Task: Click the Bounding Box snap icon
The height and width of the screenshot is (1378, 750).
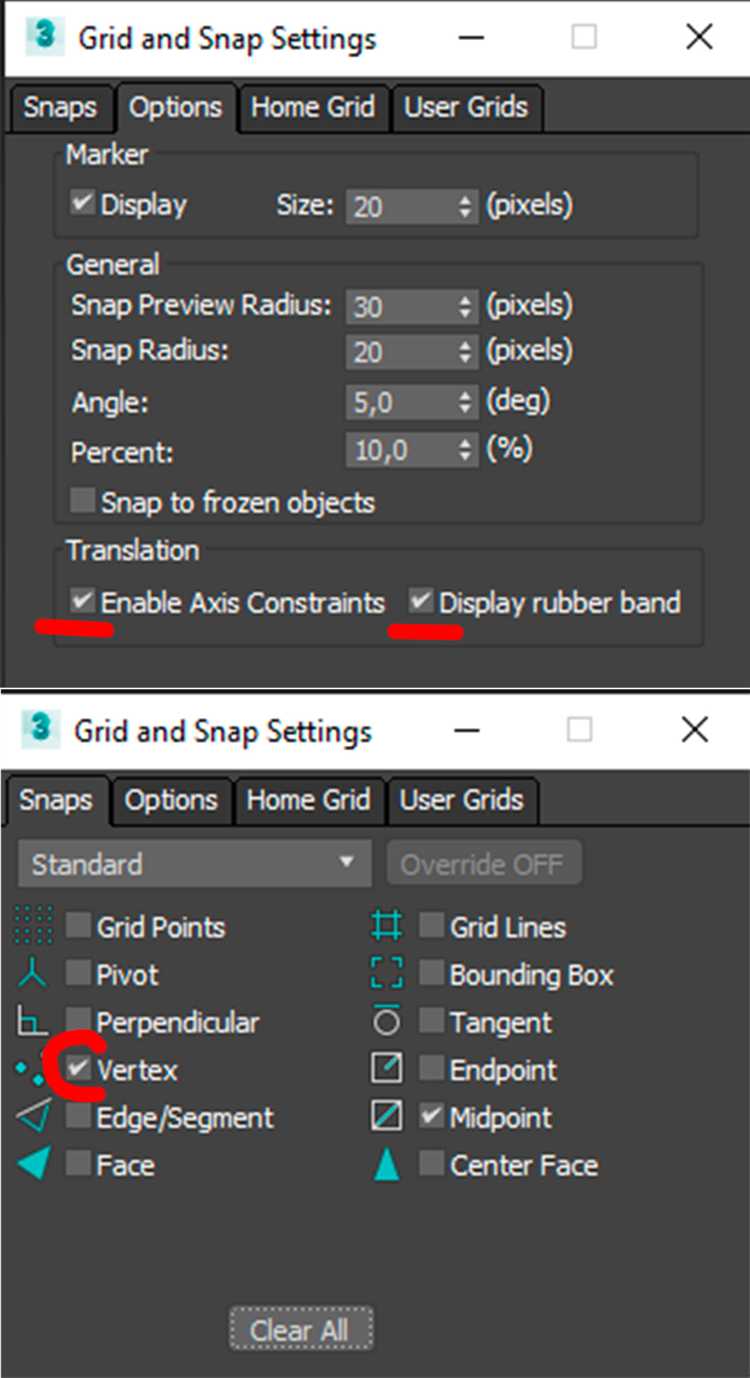Action: click(x=387, y=974)
